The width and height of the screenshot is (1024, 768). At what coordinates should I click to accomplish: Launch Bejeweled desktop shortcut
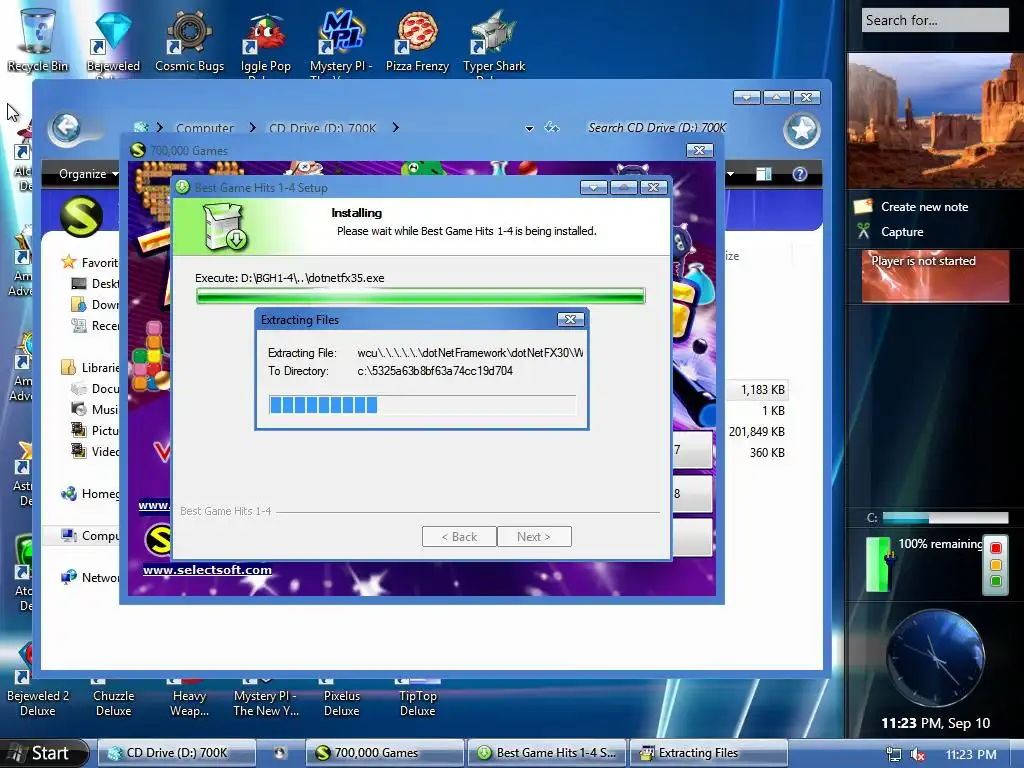tap(113, 39)
